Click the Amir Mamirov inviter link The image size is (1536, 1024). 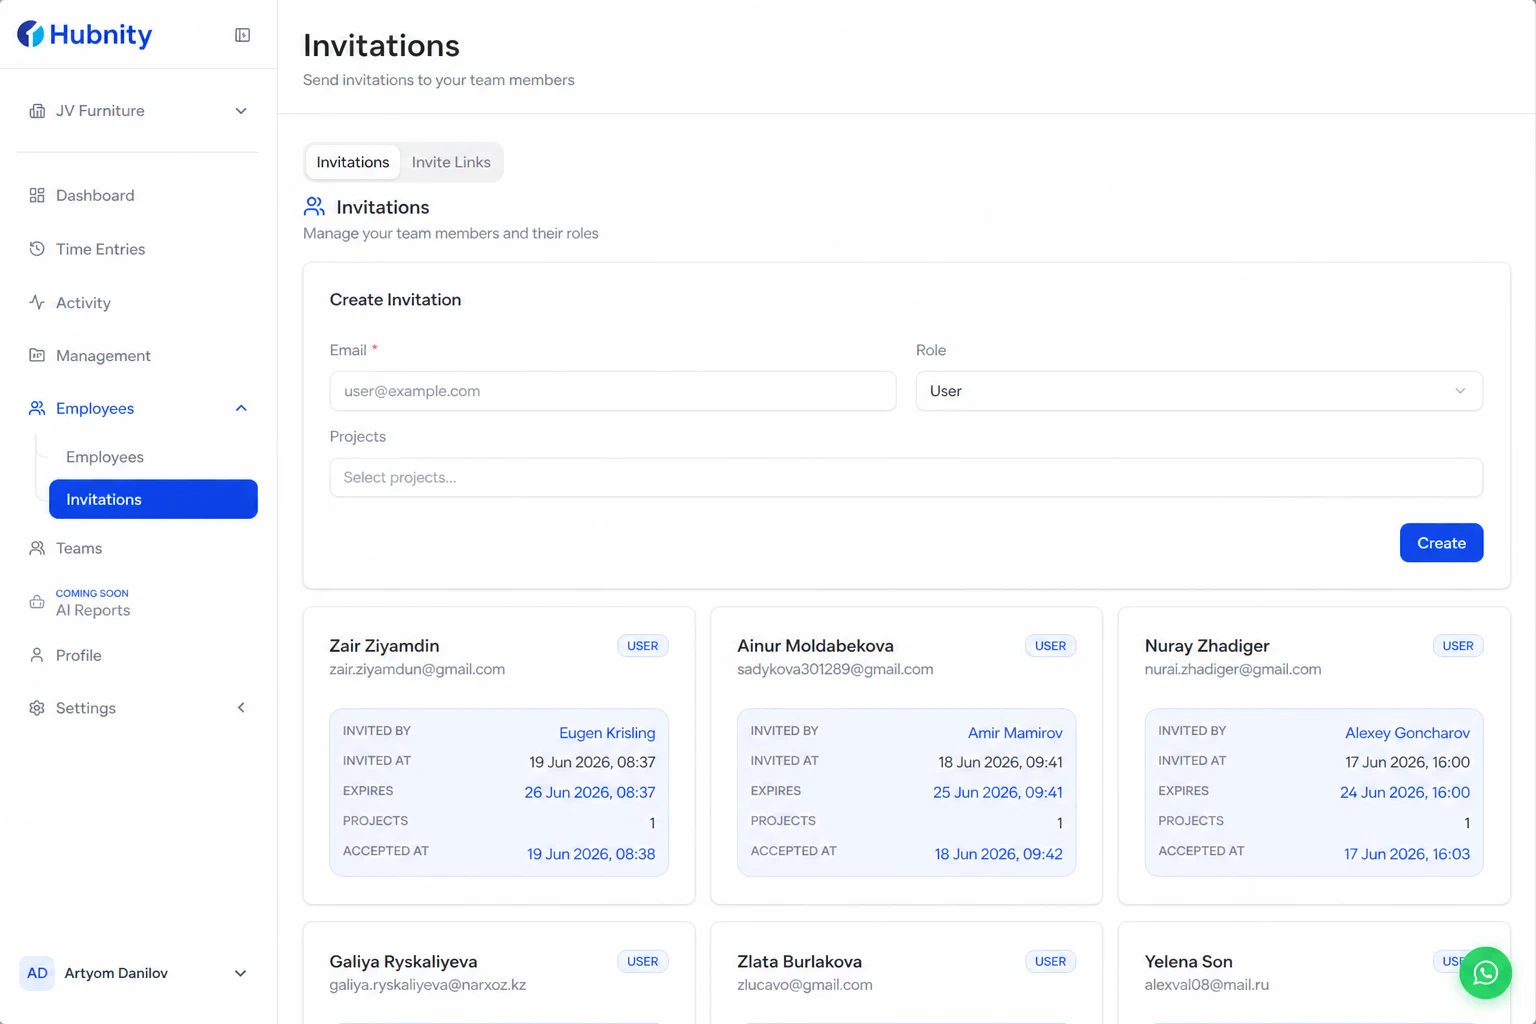pos(1015,733)
